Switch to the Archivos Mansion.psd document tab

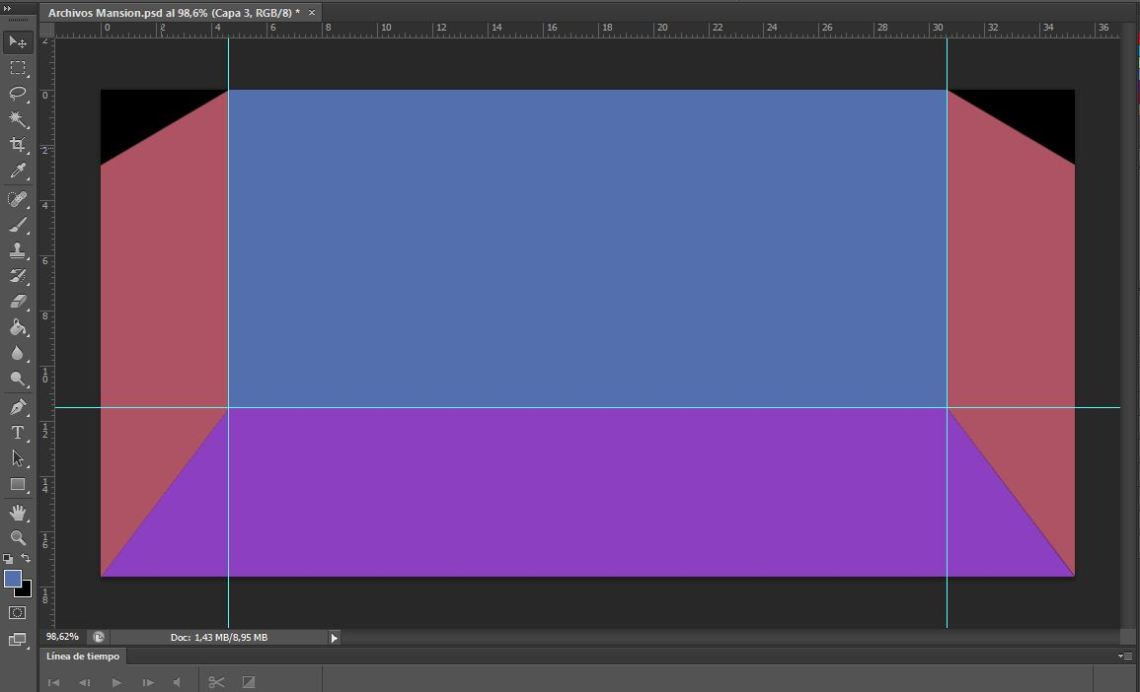(x=173, y=12)
